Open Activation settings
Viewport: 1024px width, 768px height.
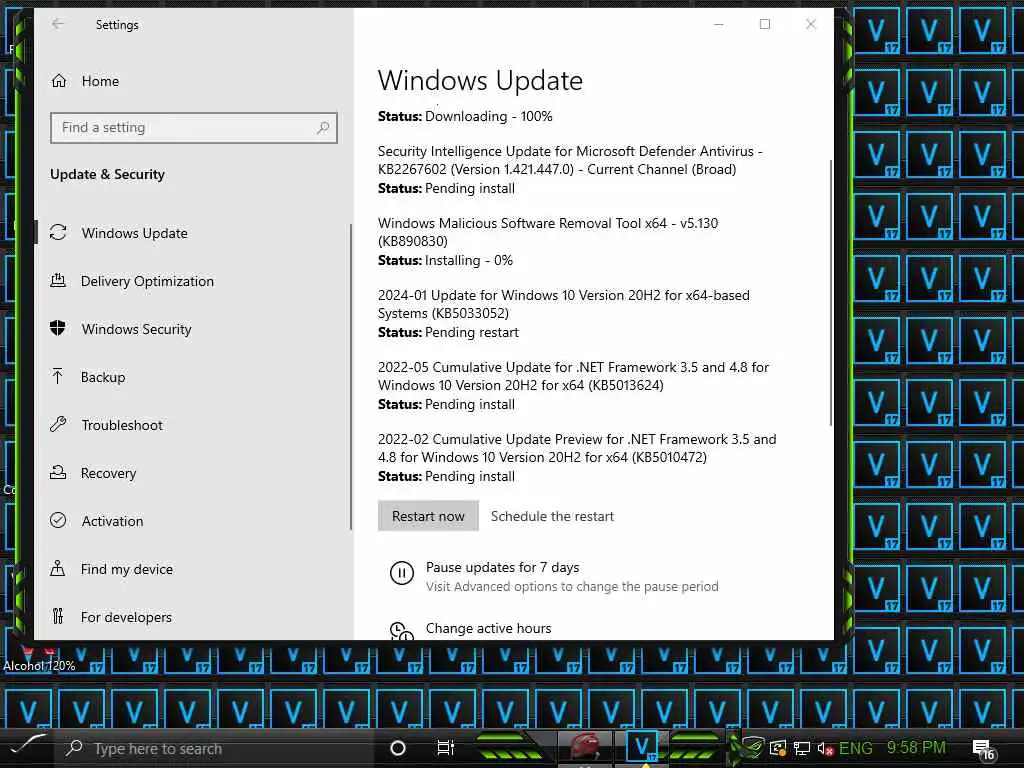click(112, 521)
